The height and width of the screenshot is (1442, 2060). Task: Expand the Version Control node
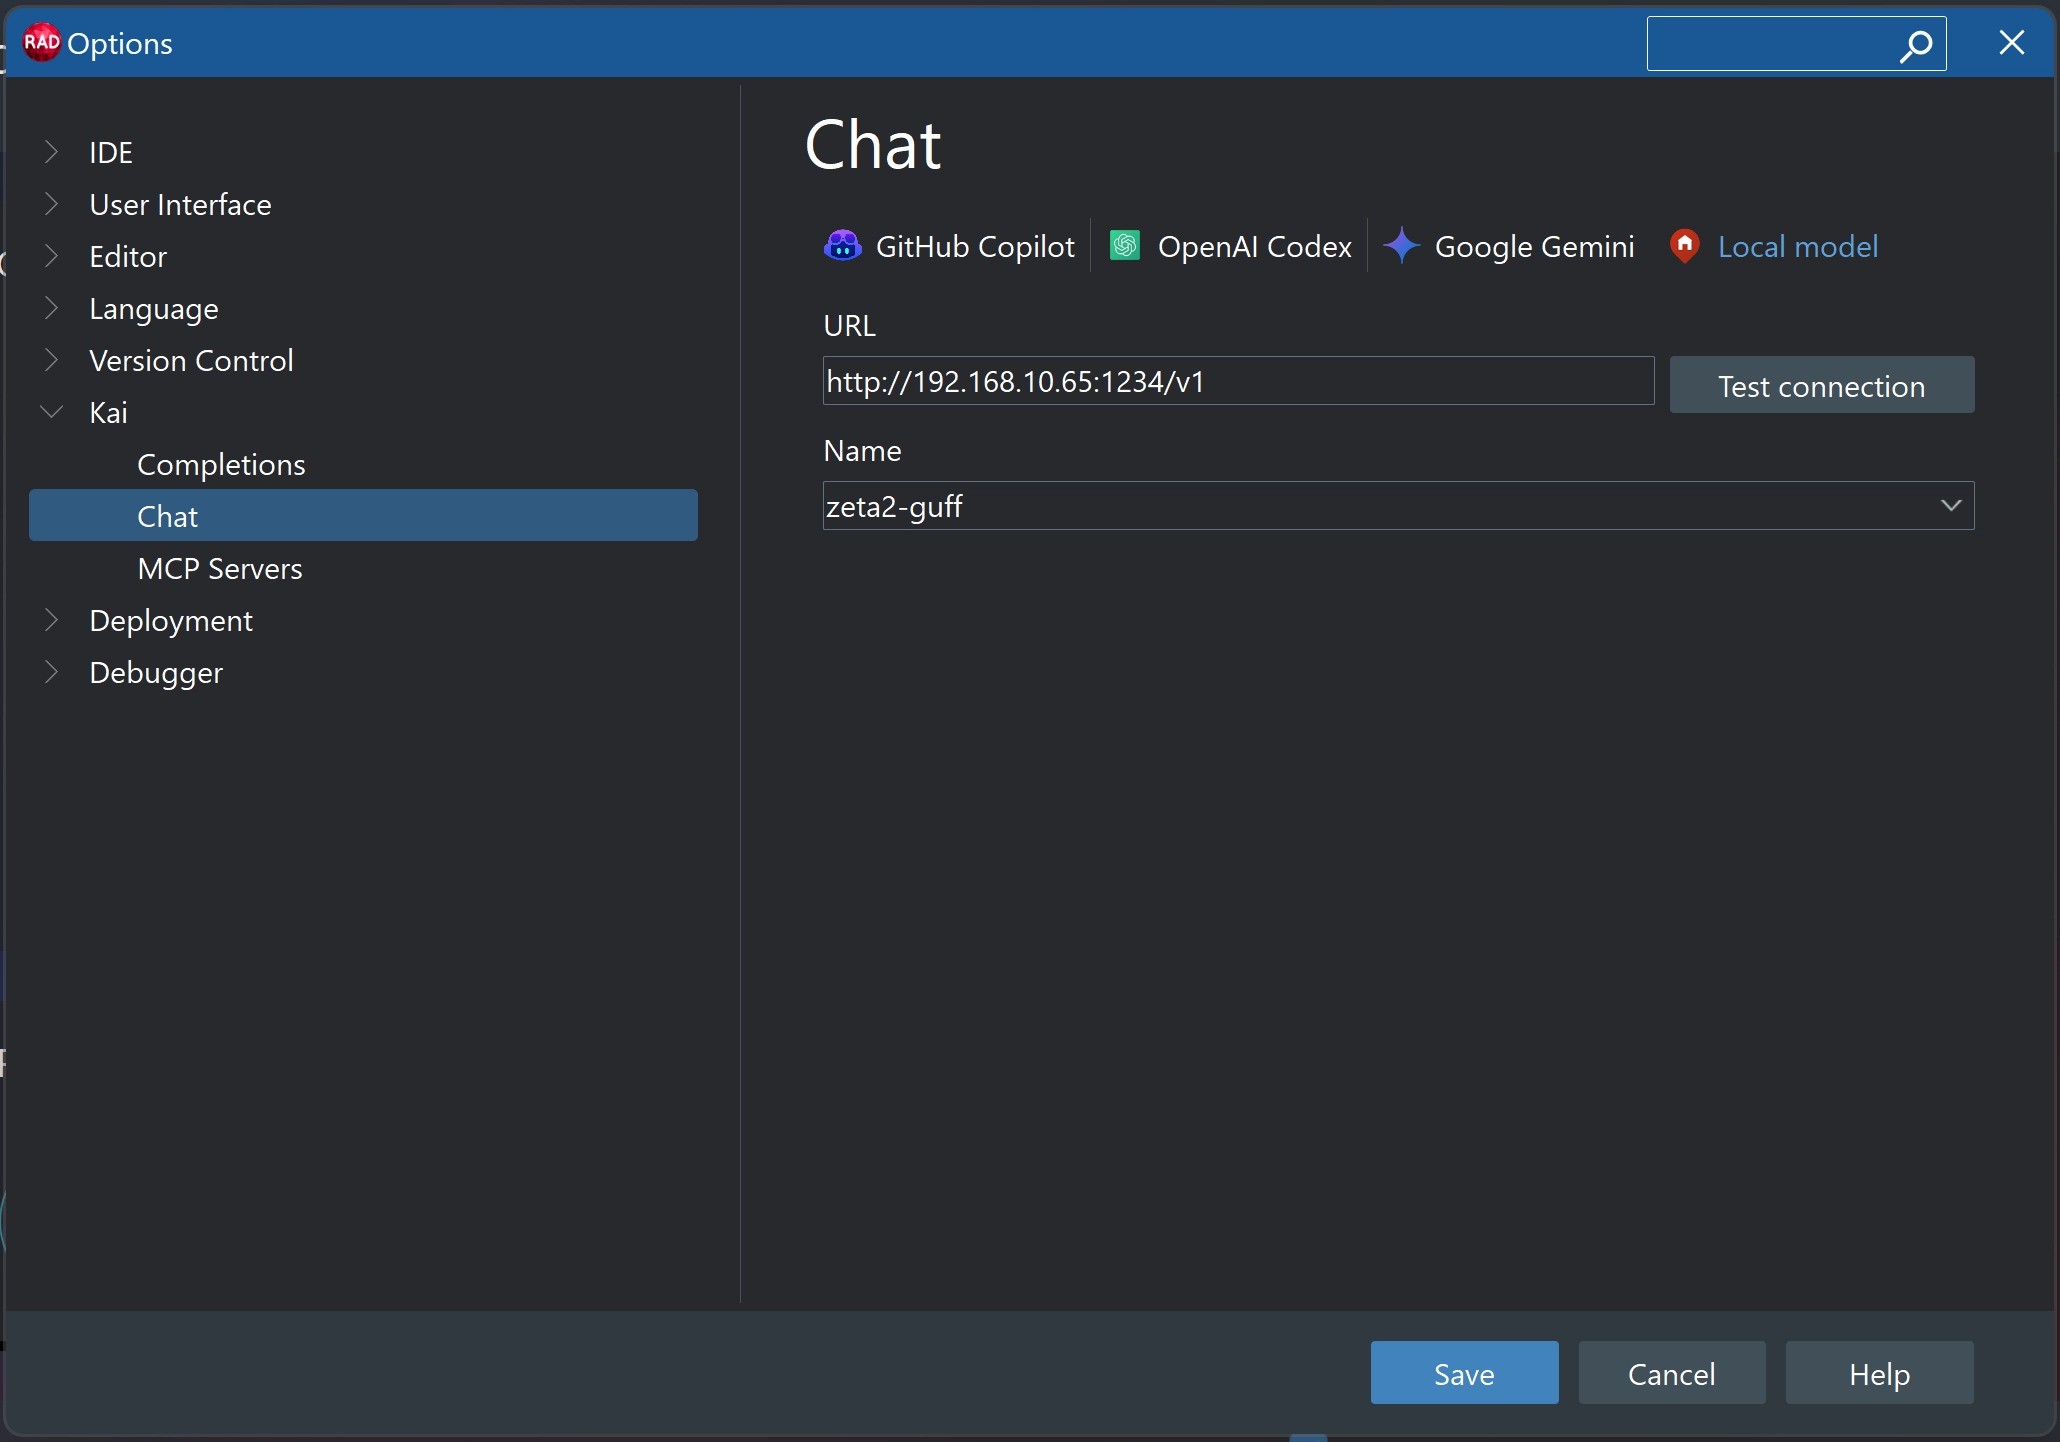52,360
